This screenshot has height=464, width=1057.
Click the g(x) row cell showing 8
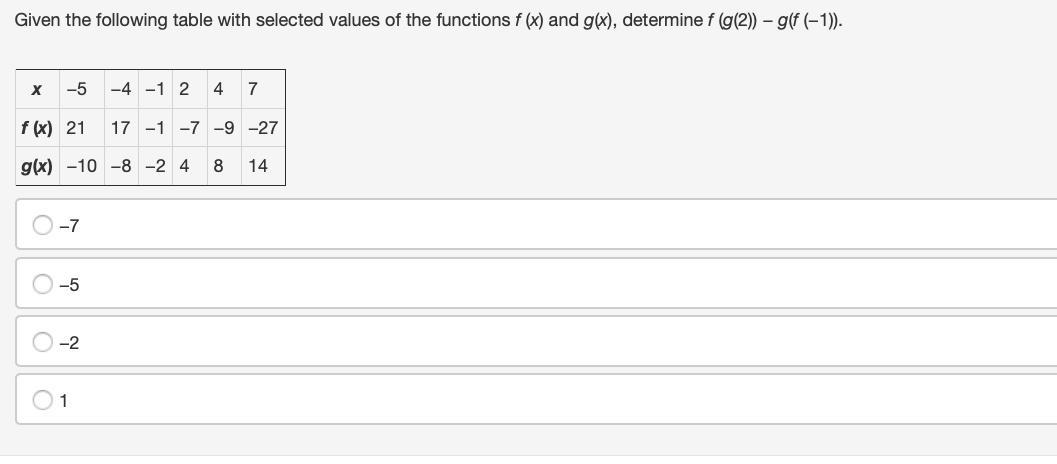[x=218, y=166]
